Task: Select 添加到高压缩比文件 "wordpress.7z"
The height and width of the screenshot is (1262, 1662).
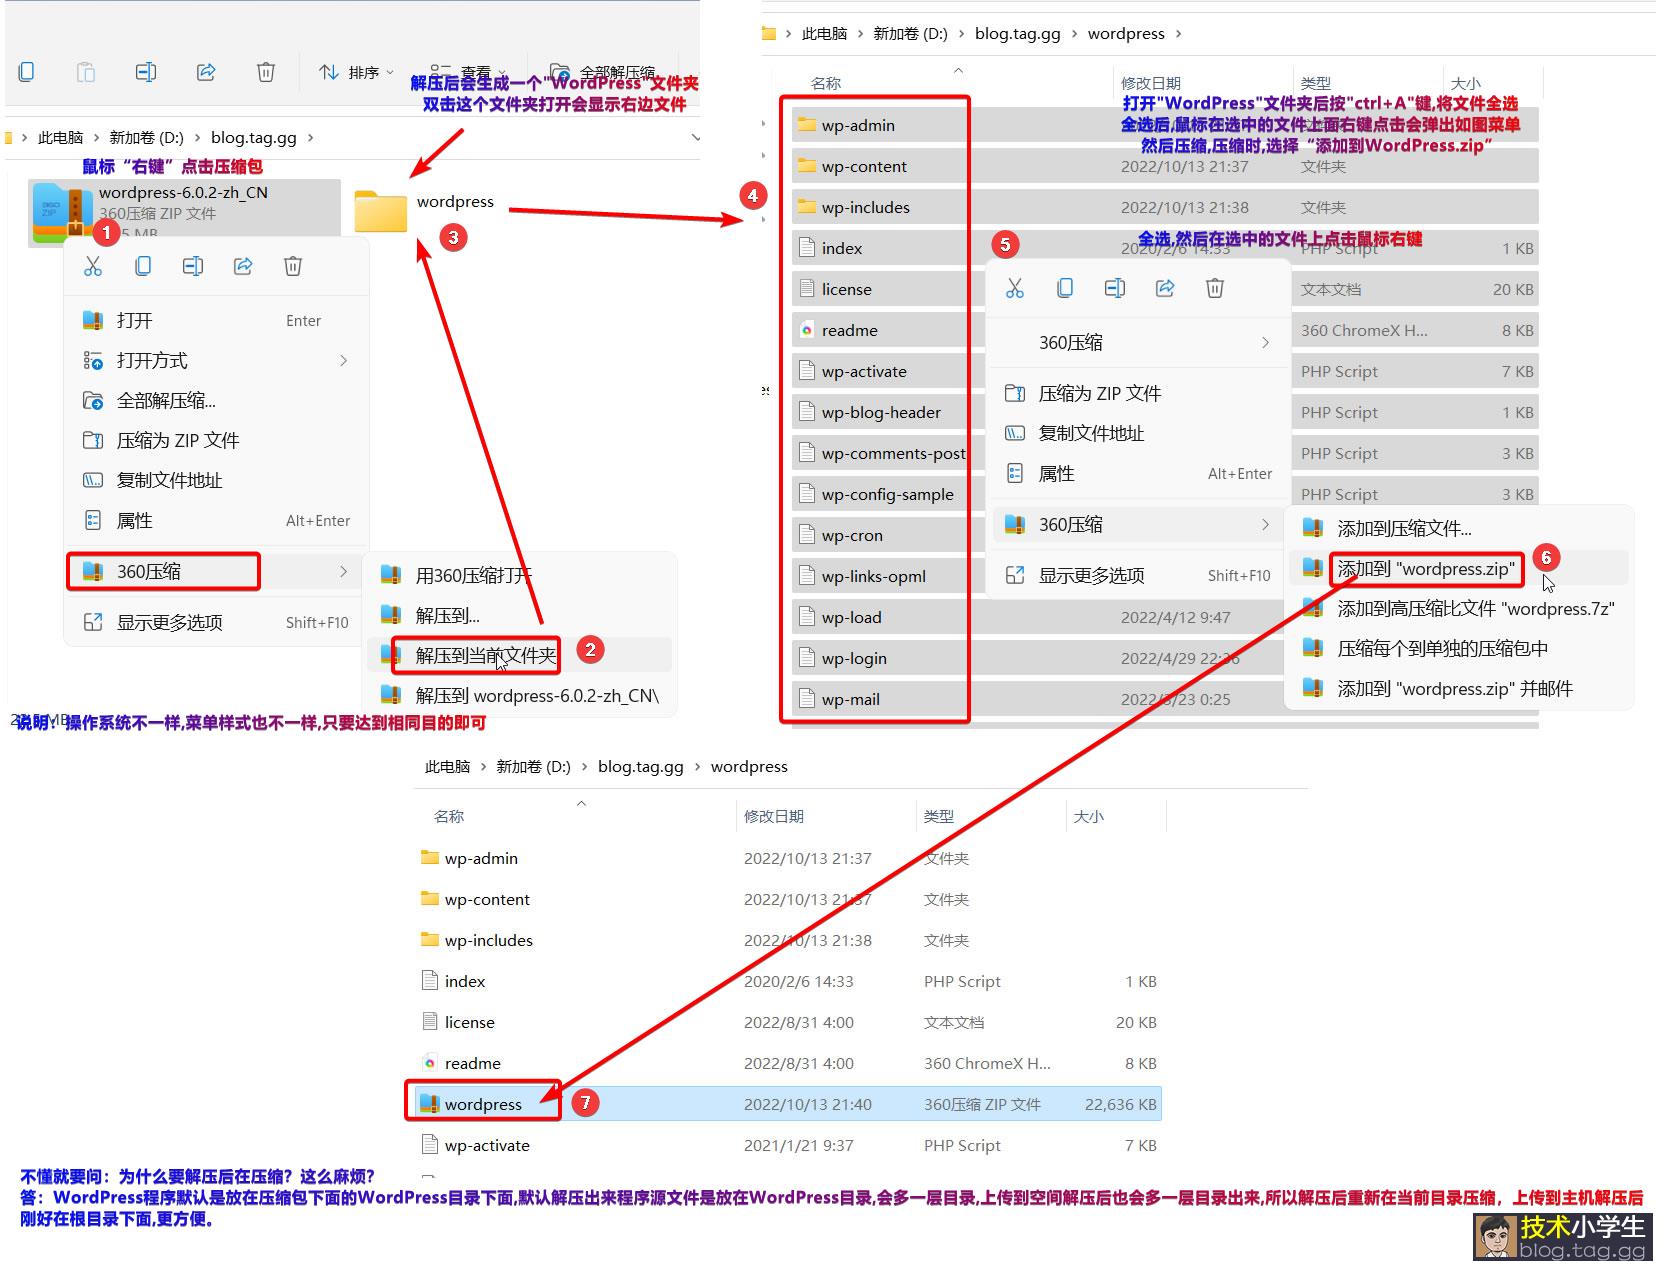Action: click(x=1475, y=609)
